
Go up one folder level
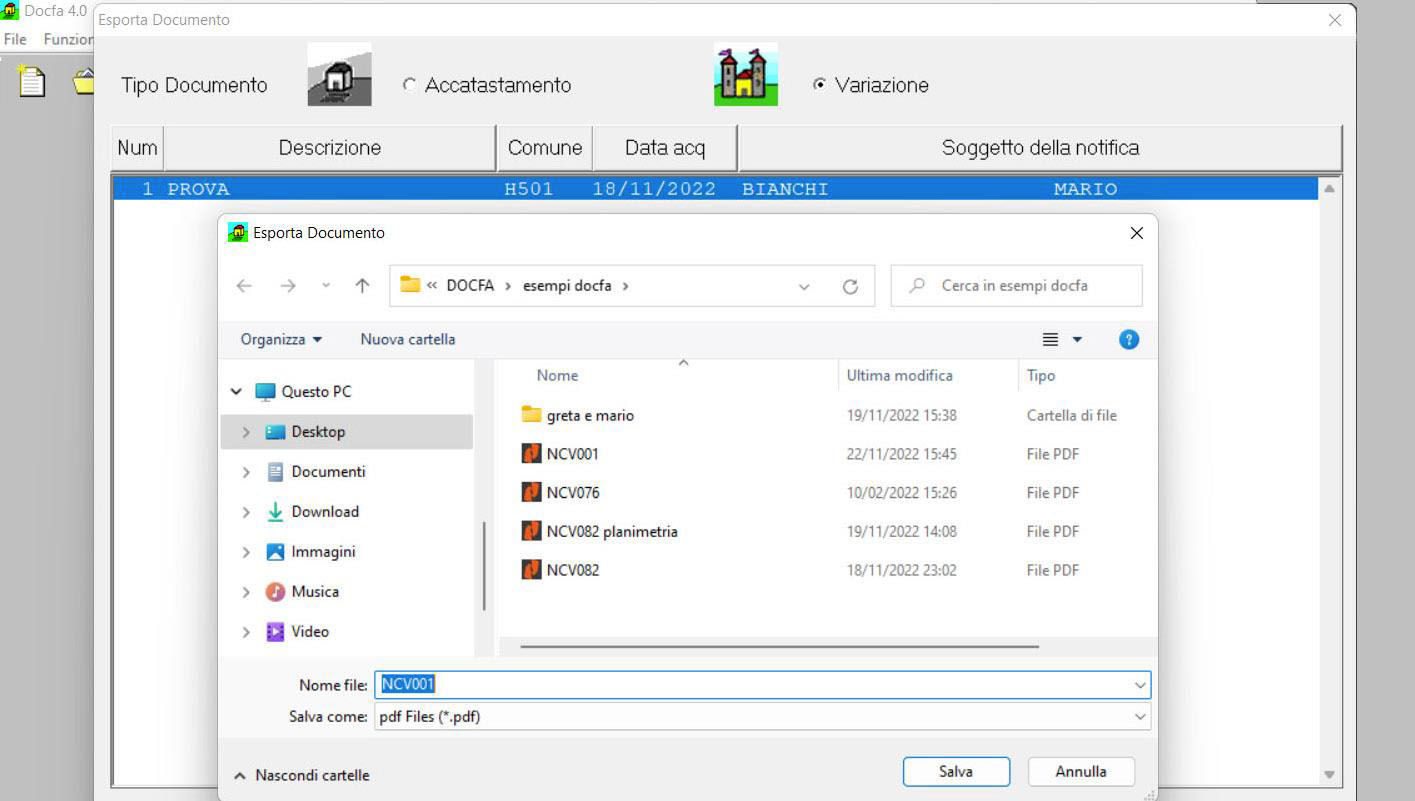[362, 286]
